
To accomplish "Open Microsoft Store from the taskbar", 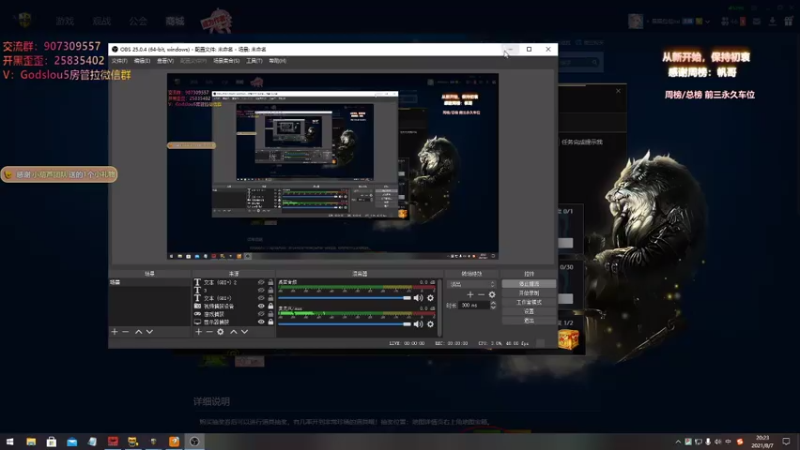I will coord(52,441).
